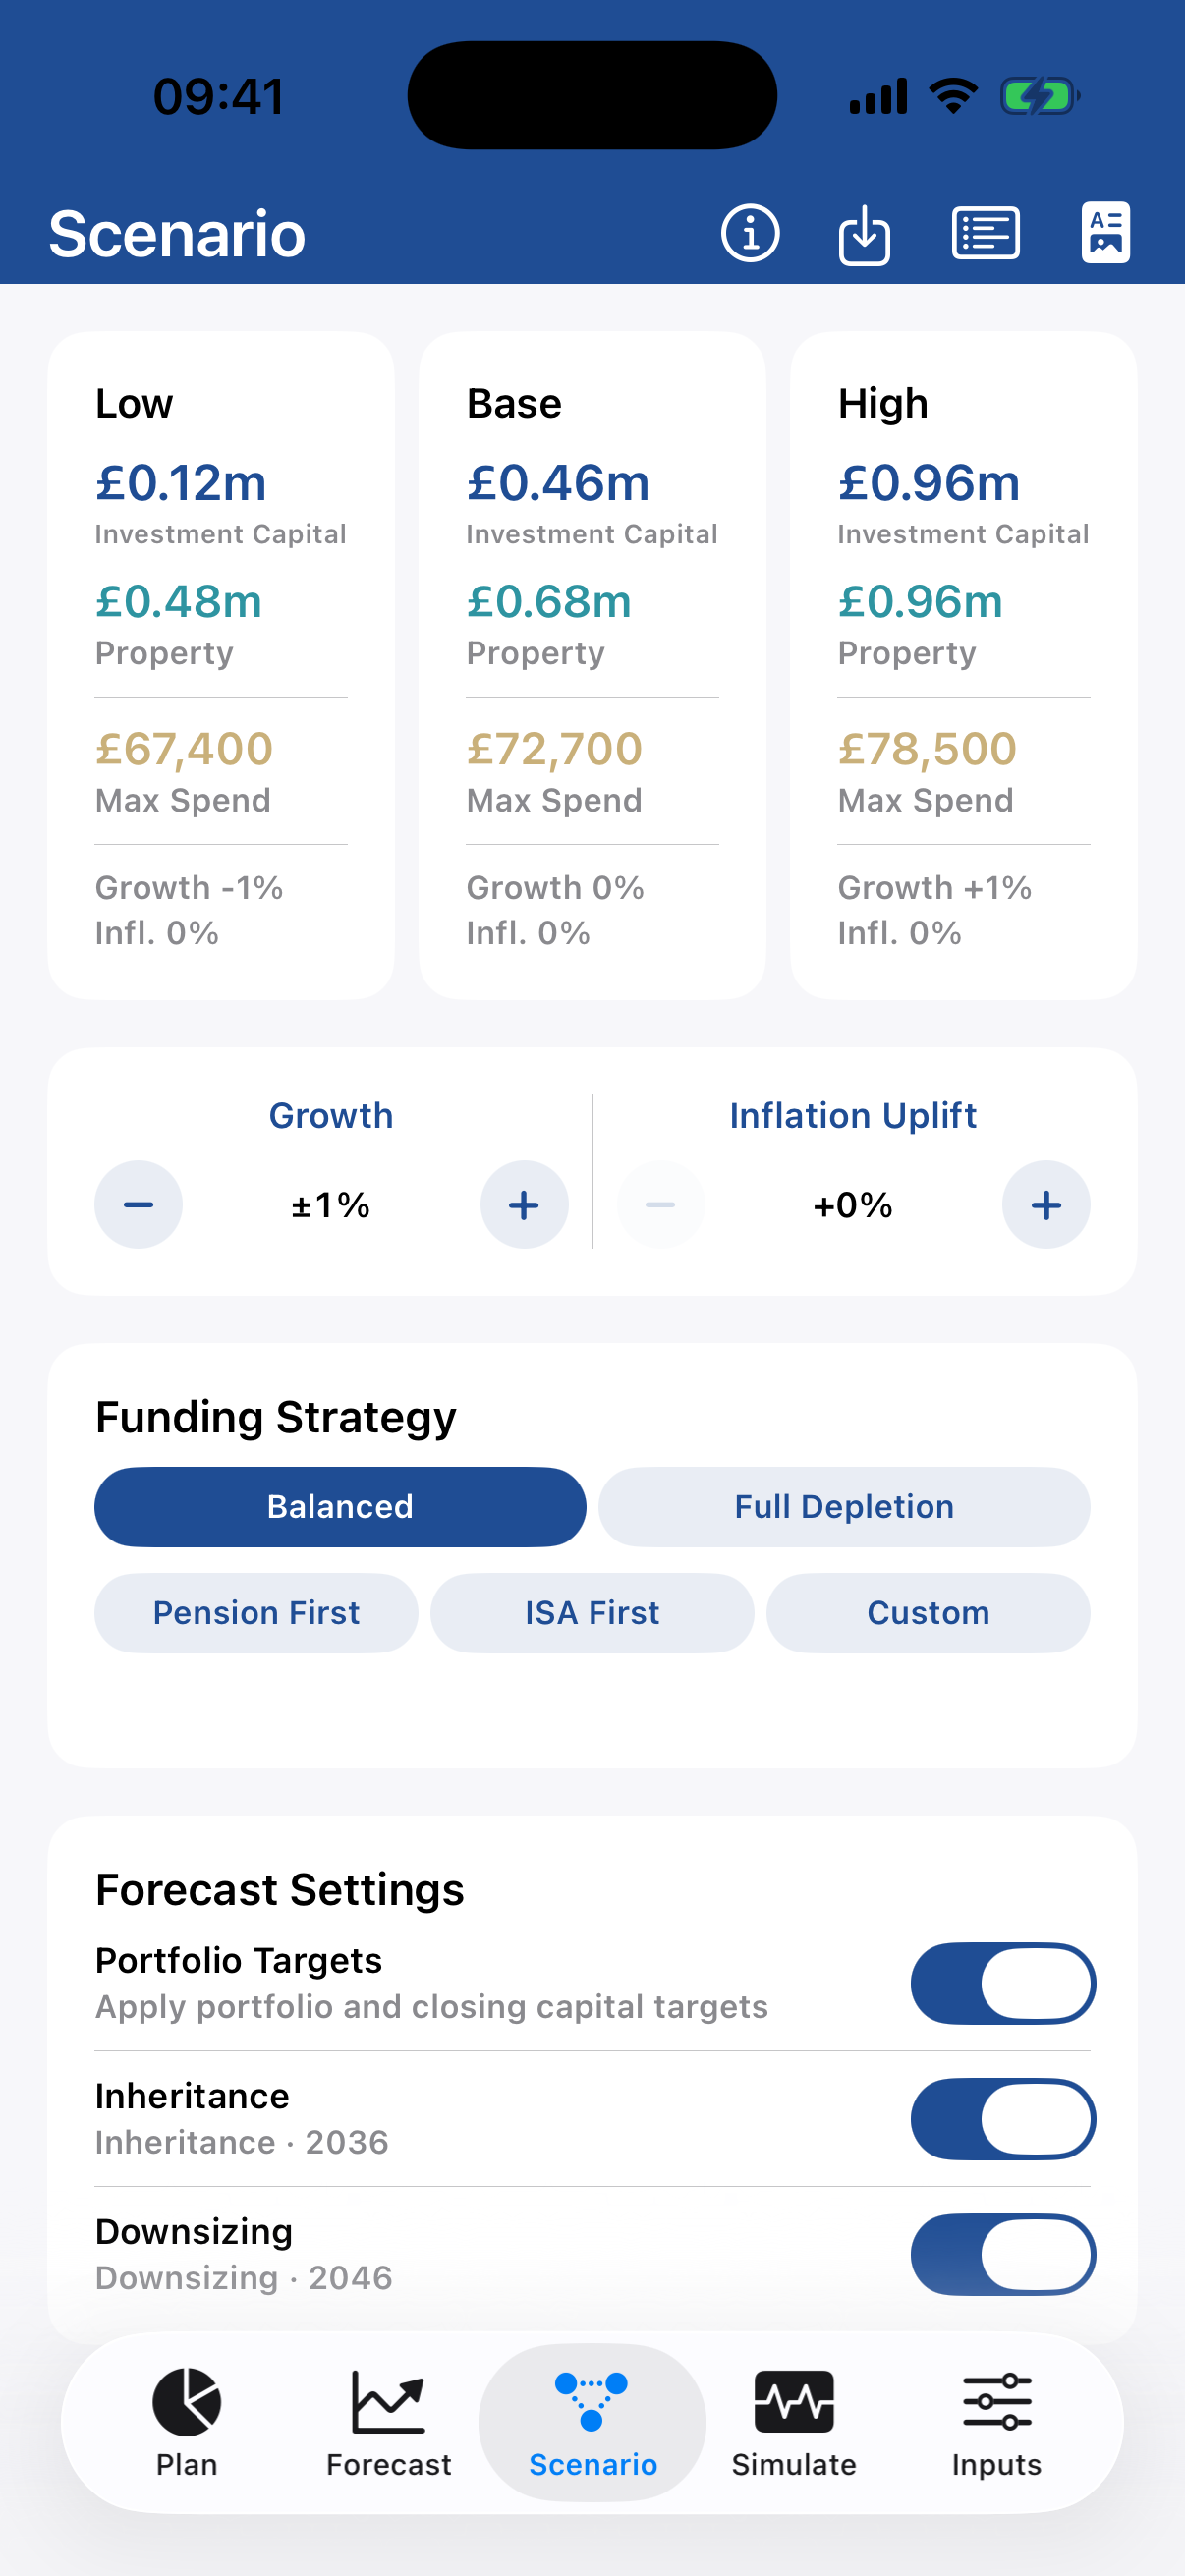The image size is (1185, 2576).
Task: Open the list view icon in header
Action: (985, 233)
